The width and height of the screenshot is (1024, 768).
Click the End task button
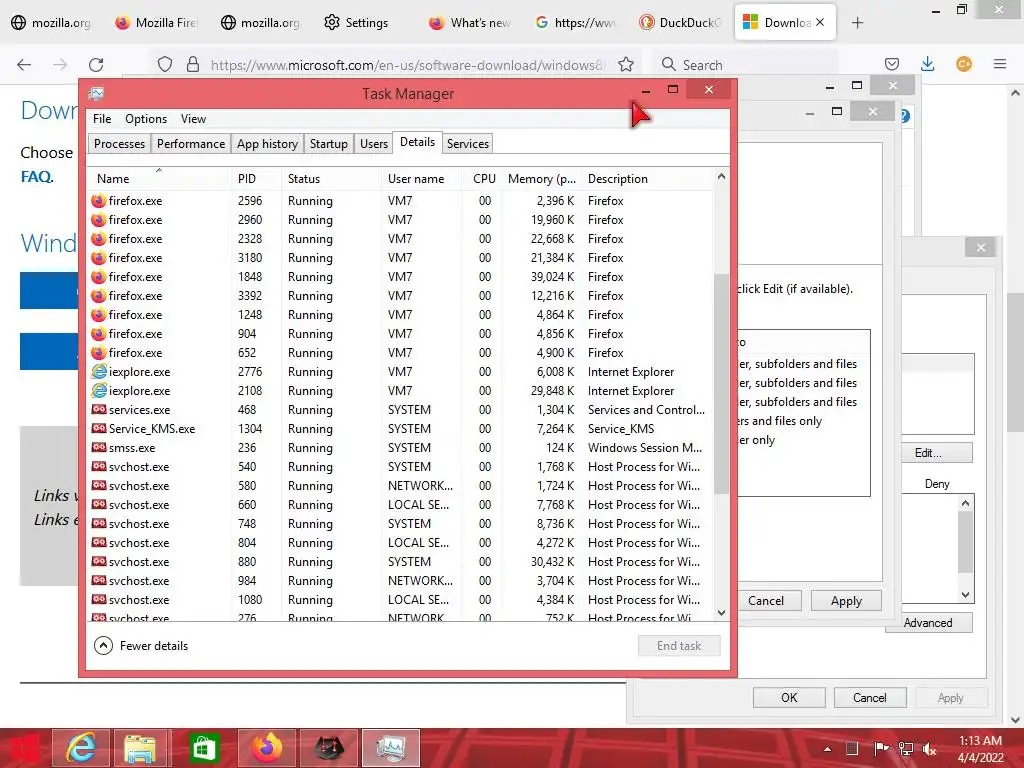point(679,646)
